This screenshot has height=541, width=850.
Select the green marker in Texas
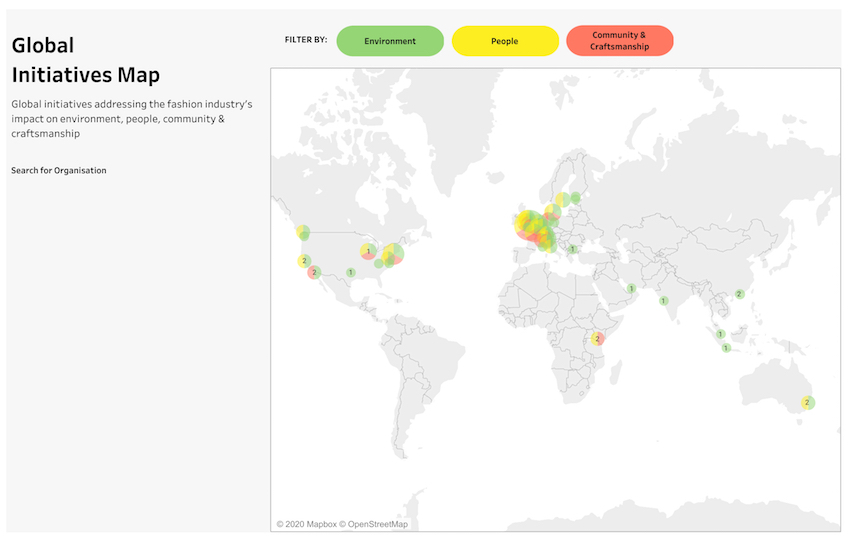(x=350, y=272)
